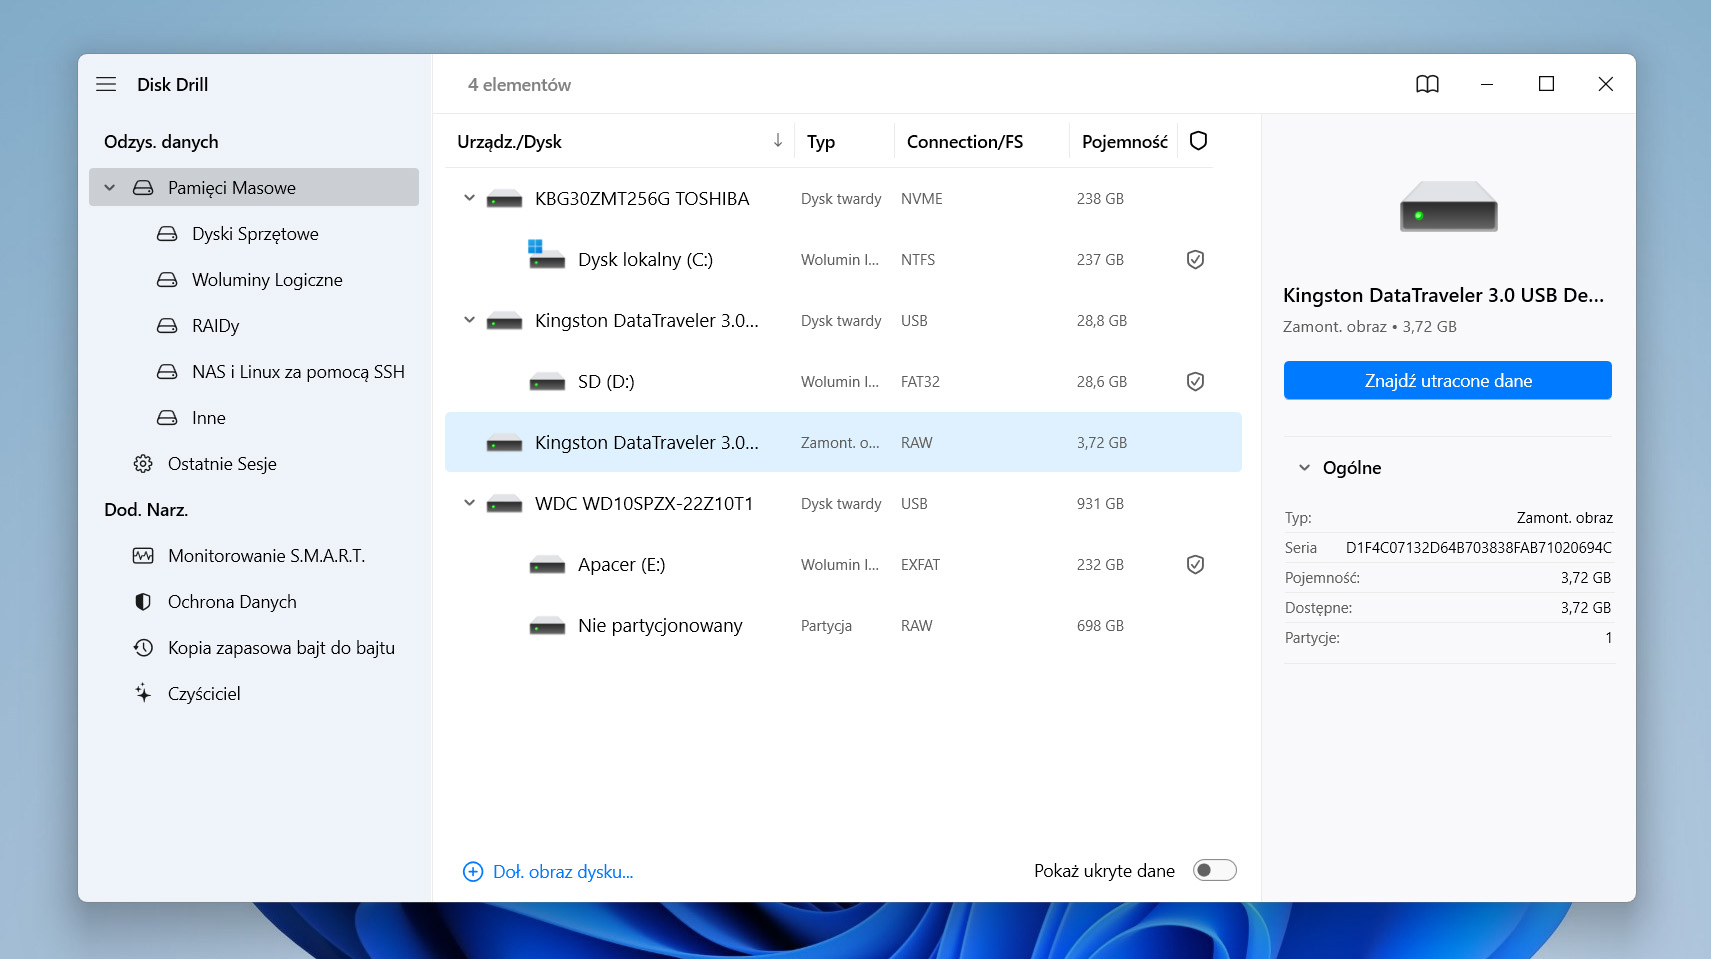Image resolution: width=1711 pixels, height=959 pixels.
Task: Click the Znajdź utracone dane button
Action: tap(1447, 381)
